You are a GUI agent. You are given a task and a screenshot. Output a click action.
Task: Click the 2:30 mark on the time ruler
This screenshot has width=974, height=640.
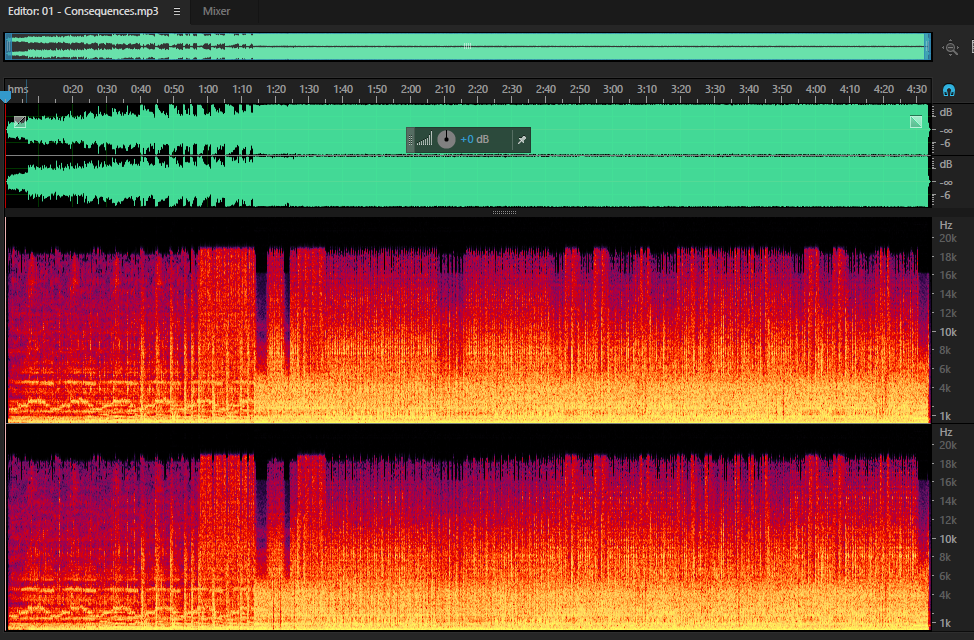(x=512, y=89)
